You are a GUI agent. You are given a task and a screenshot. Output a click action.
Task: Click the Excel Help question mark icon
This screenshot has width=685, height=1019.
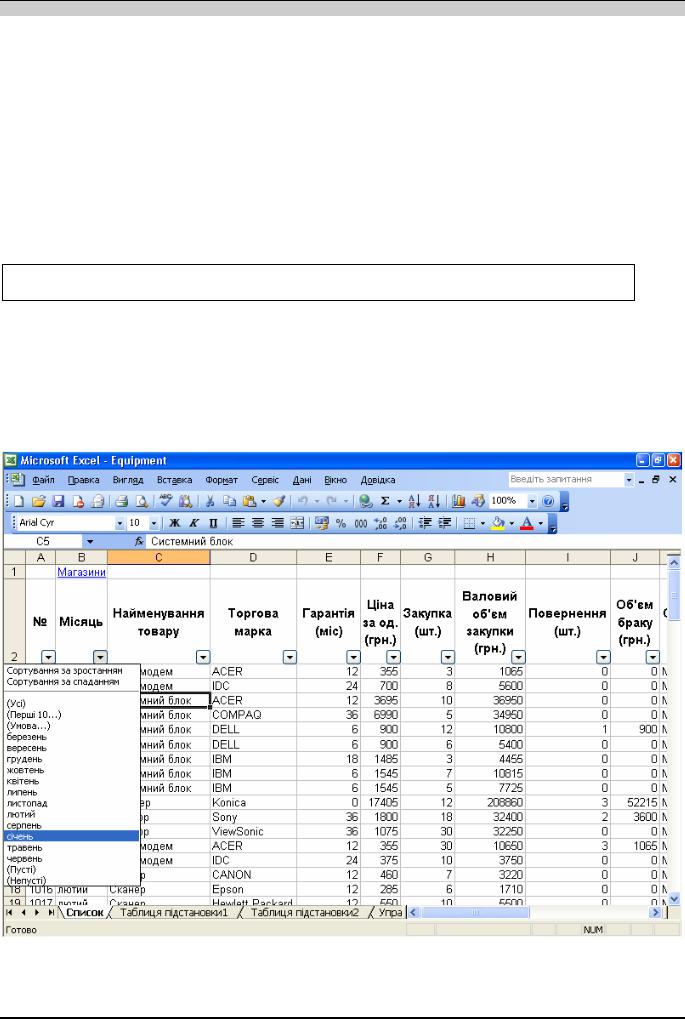548,501
